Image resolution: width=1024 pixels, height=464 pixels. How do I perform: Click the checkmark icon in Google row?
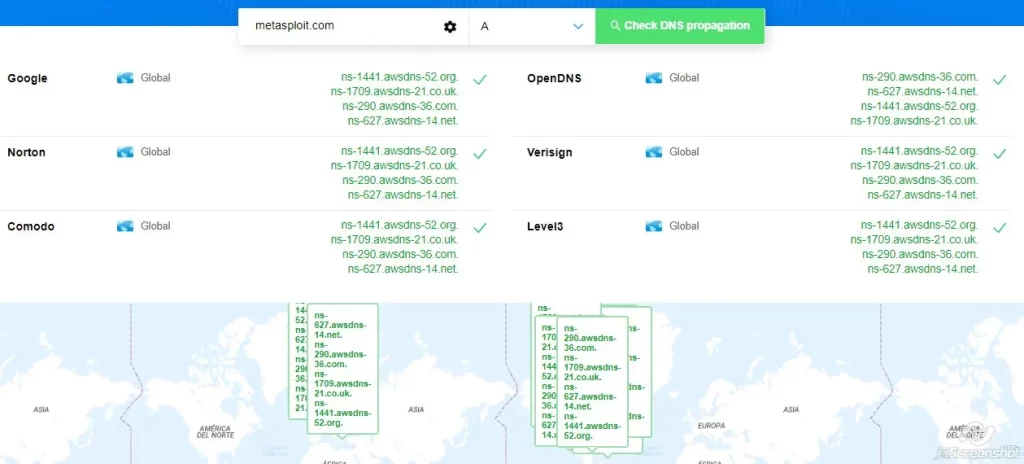coord(480,80)
